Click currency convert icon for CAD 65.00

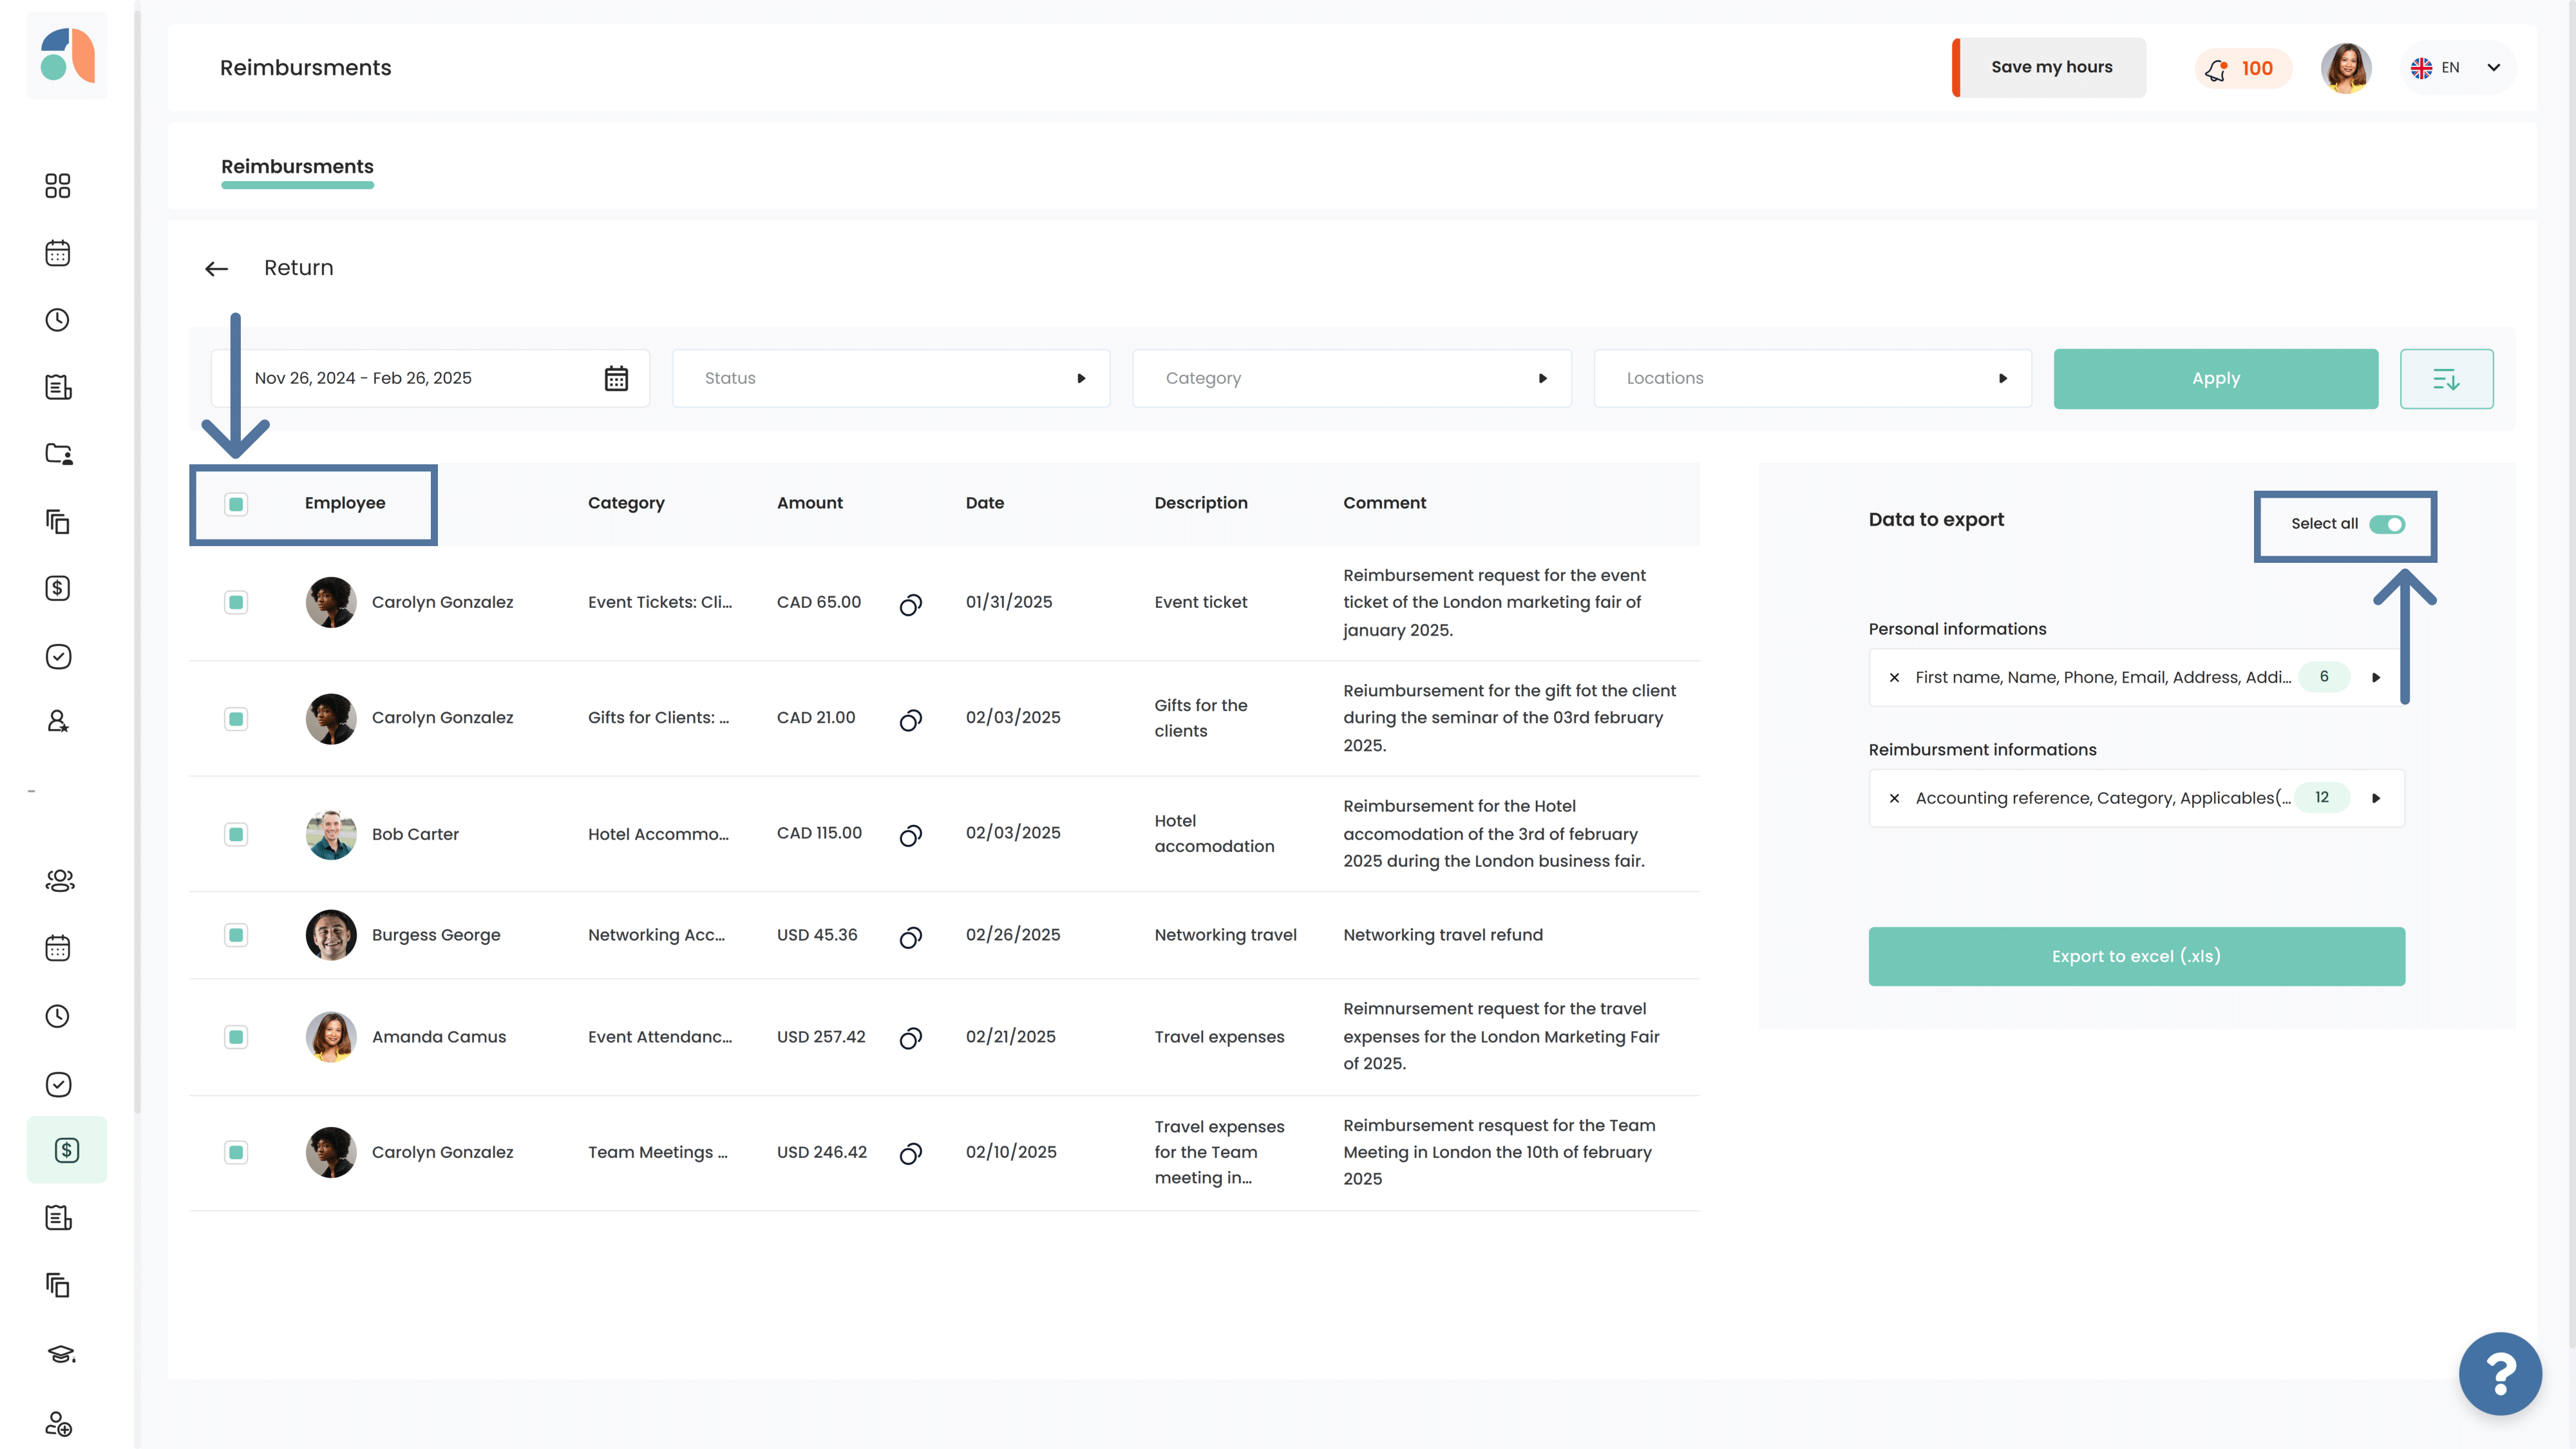click(x=910, y=604)
